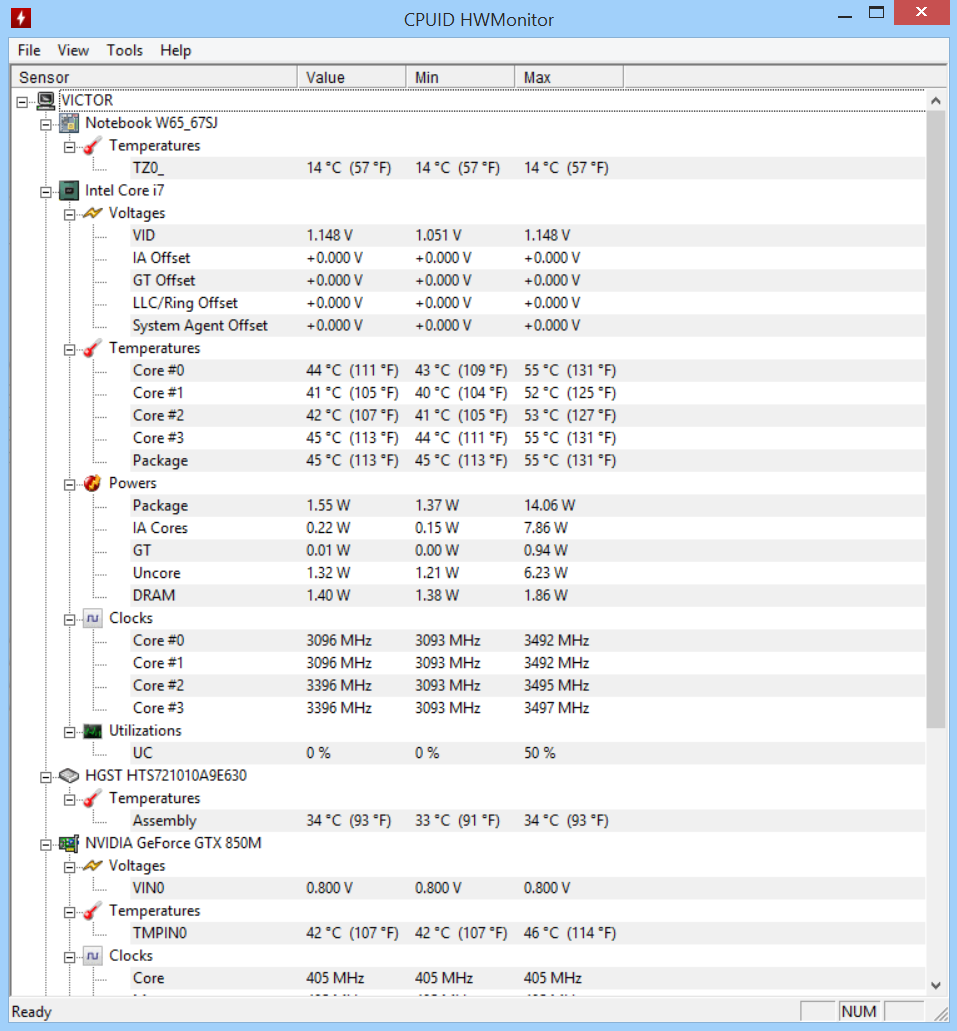Viewport: 957px width, 1031px height.
Task: Select the VIN0 voltage row
Action: point(527,888)
